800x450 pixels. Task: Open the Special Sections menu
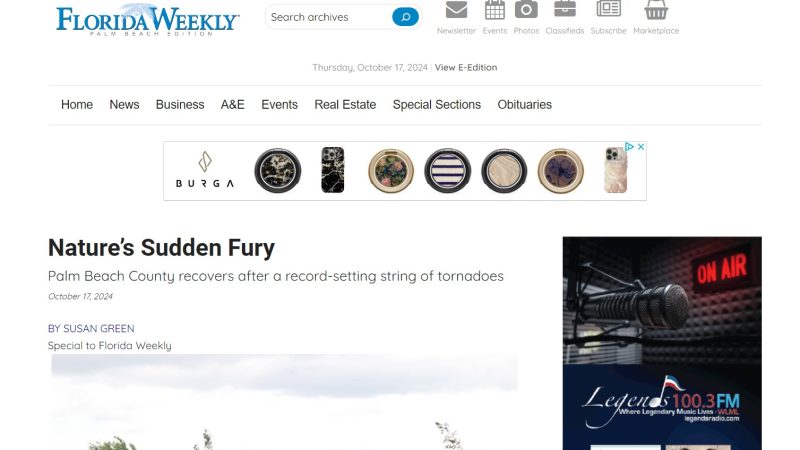(x=437, y=105)
